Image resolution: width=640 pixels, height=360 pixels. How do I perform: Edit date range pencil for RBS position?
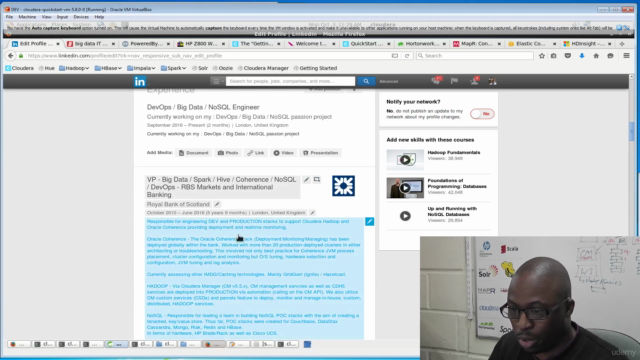point(312,213)
